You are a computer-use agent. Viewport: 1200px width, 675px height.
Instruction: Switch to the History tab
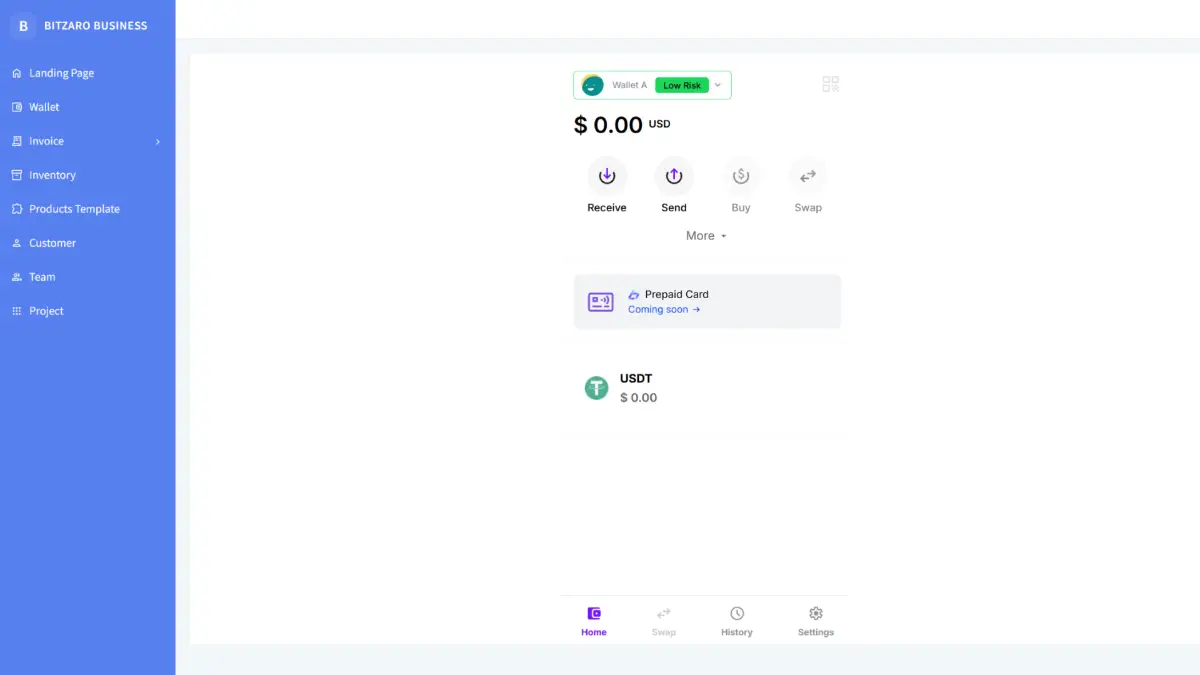click(737, 620)
